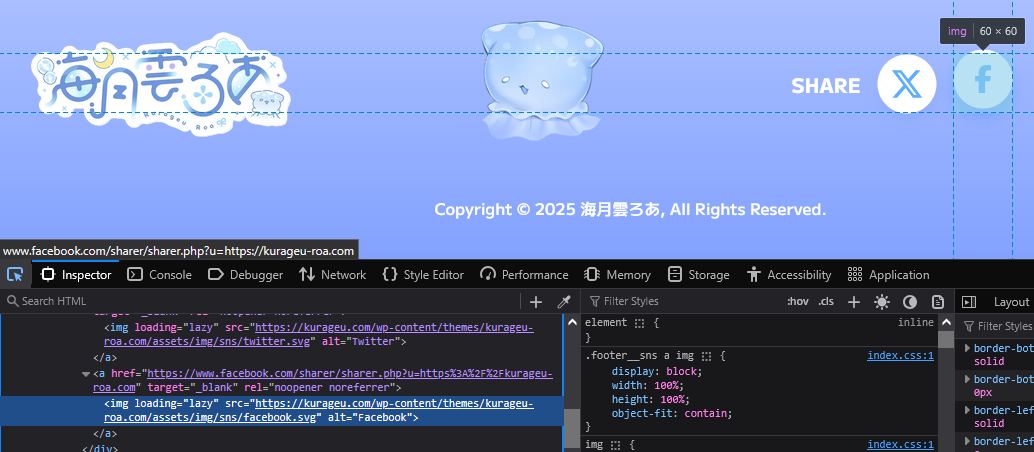Open the Accessibility tab
This screenshot has width=1034, height=452.
[789, 274]
